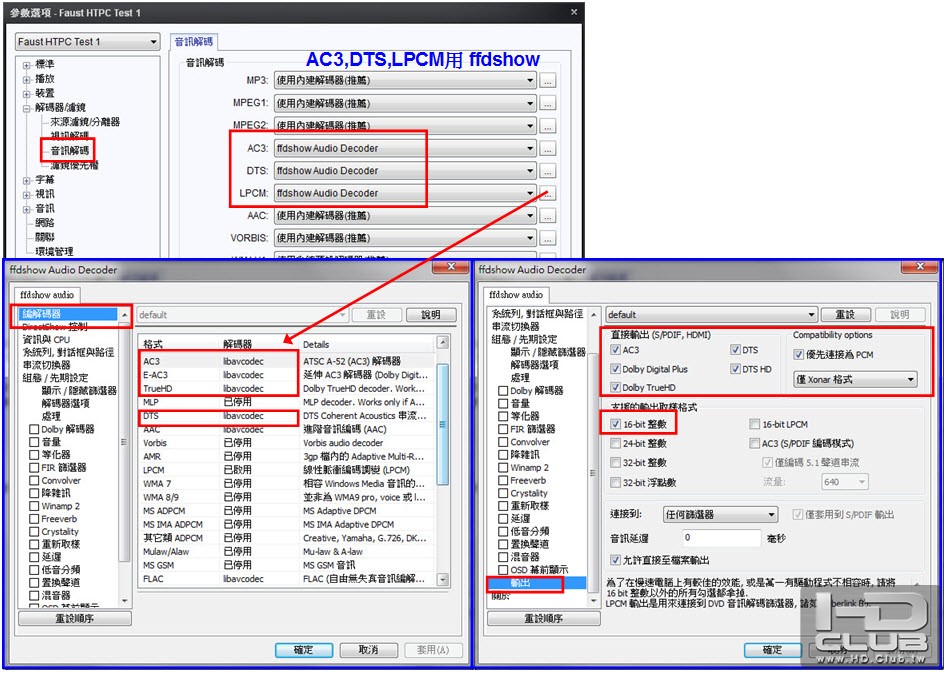Select 輸出 in the ffdshow tree

(x=520, y=583)
